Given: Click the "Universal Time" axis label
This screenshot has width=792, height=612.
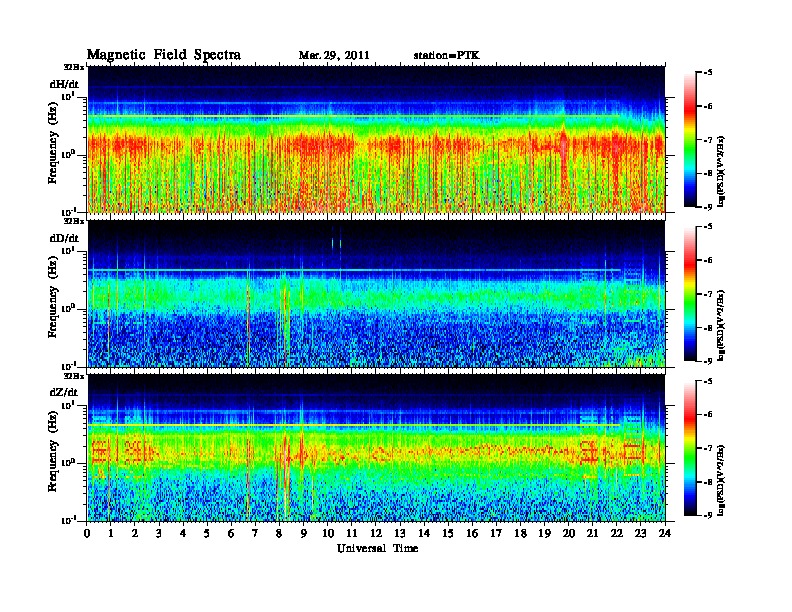Looking at the screenshot, I should [x=377, y=548].
